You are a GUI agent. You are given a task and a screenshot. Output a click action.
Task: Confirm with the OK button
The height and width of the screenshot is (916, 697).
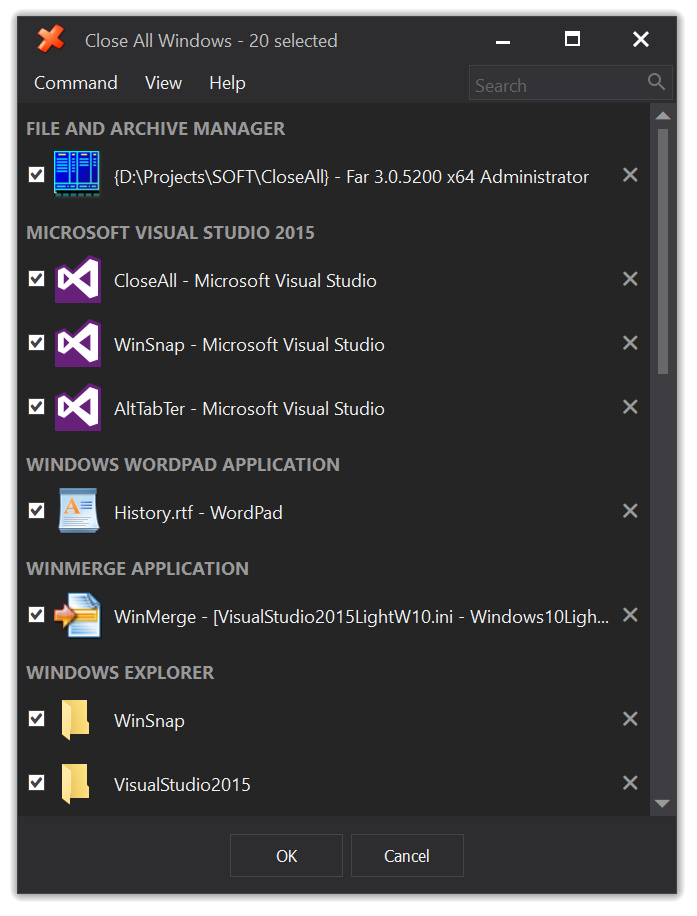click(286, 856)
